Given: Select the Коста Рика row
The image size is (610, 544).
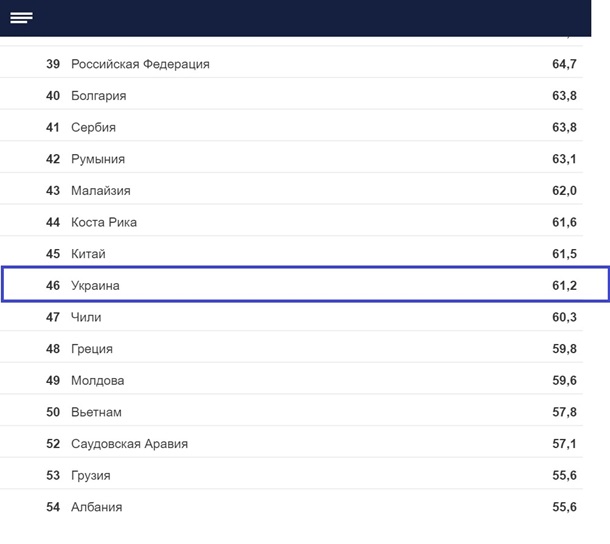Looking at the screenshot, I should 104,222.
